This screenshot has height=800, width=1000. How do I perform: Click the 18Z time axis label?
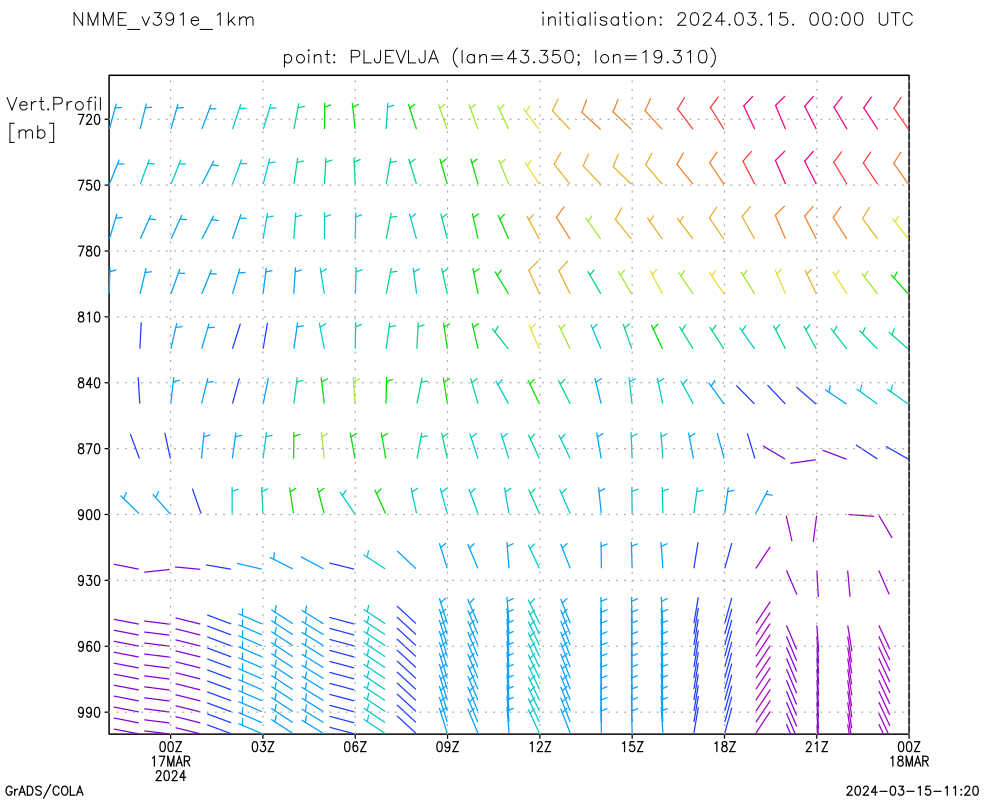coord(724,747)
